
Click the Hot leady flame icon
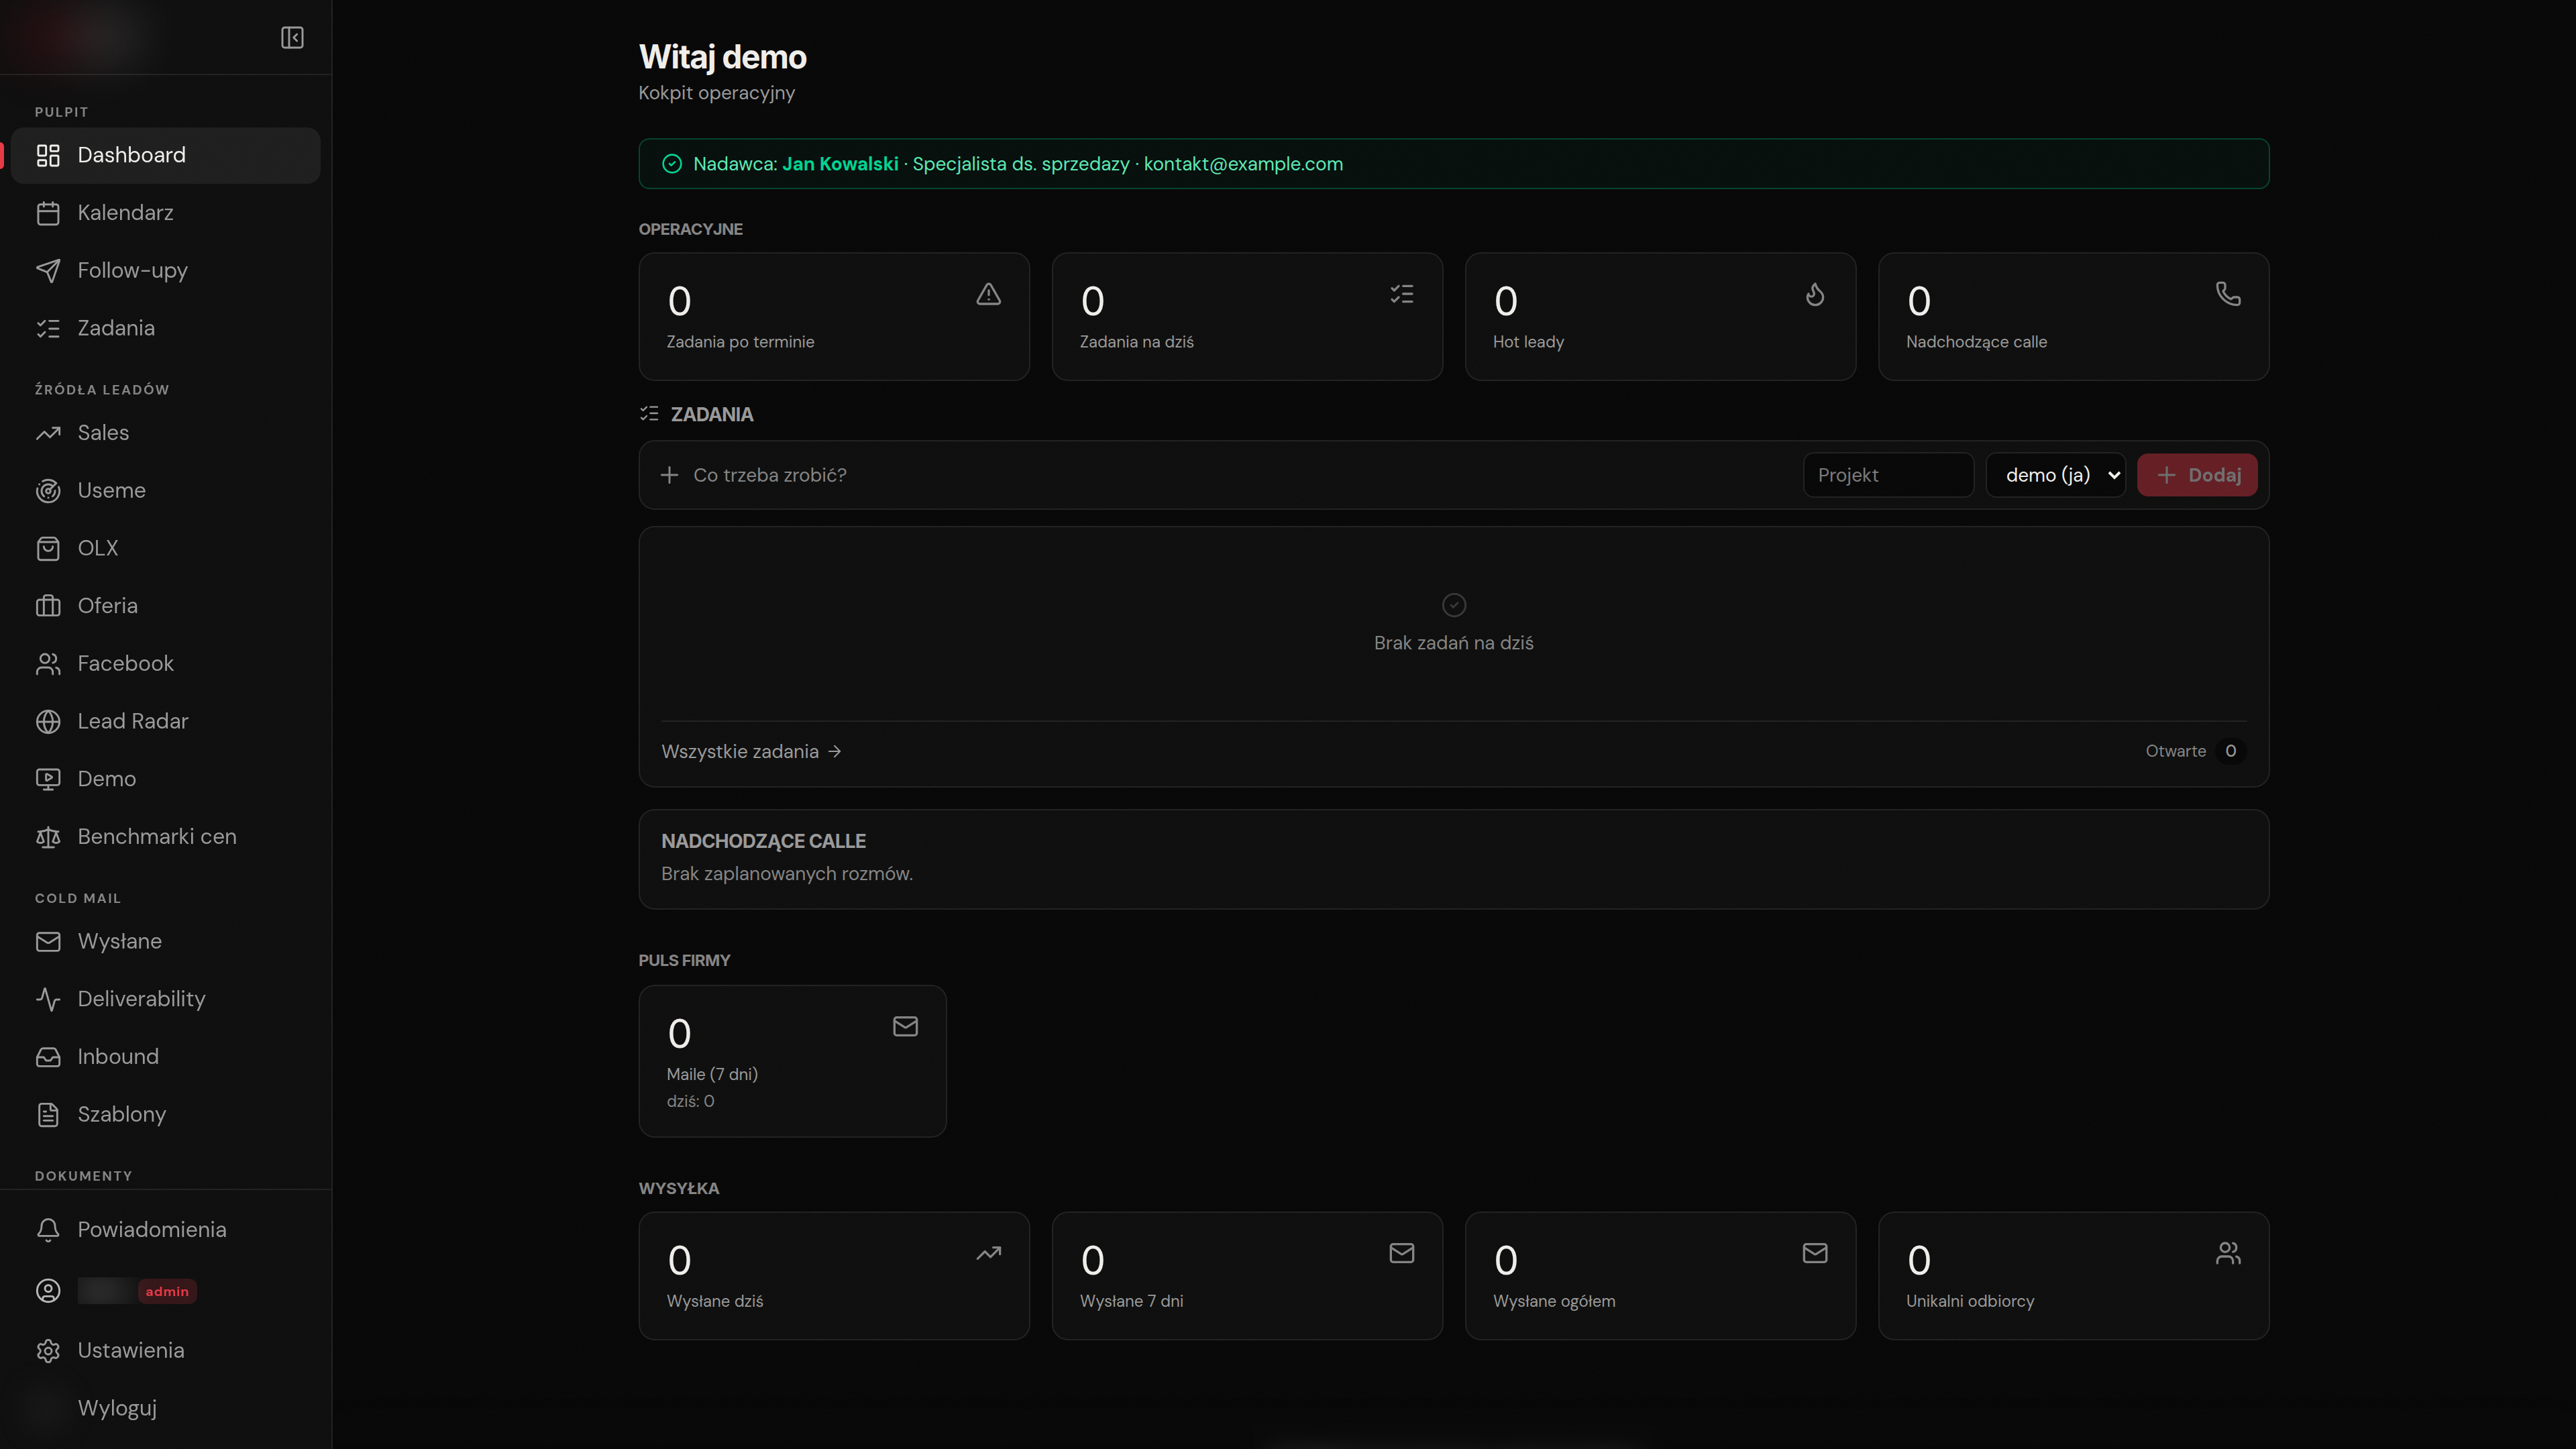click(x=1815, y=294)
